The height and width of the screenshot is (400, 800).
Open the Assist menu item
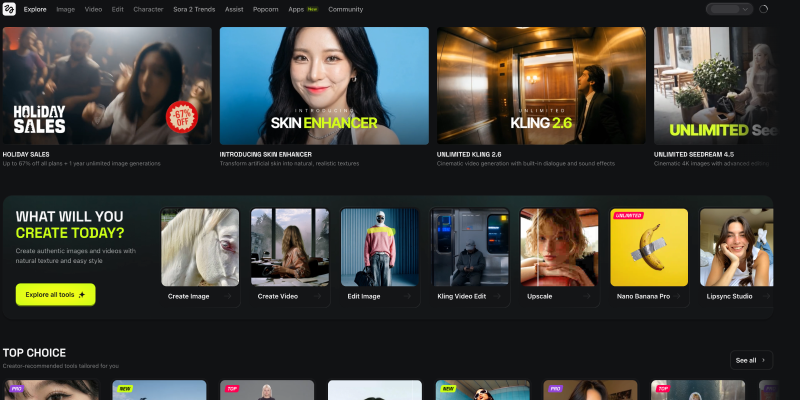pyautogui.click(x=234, y=9)
